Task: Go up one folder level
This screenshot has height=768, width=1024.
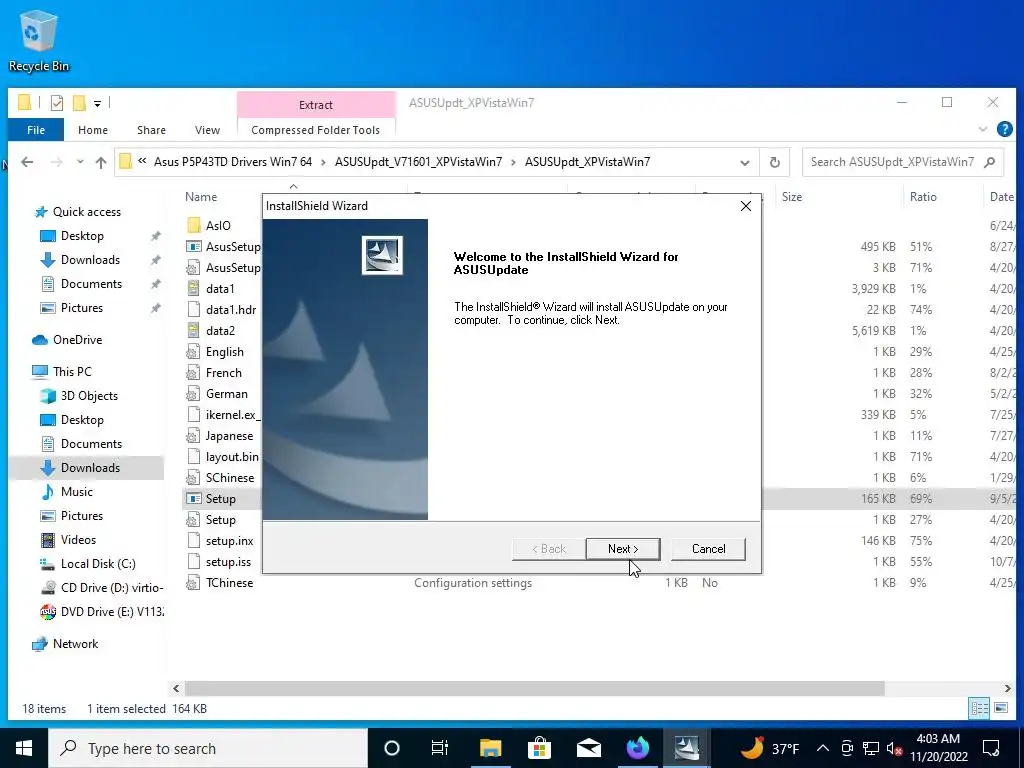Action: click(101, 162)
